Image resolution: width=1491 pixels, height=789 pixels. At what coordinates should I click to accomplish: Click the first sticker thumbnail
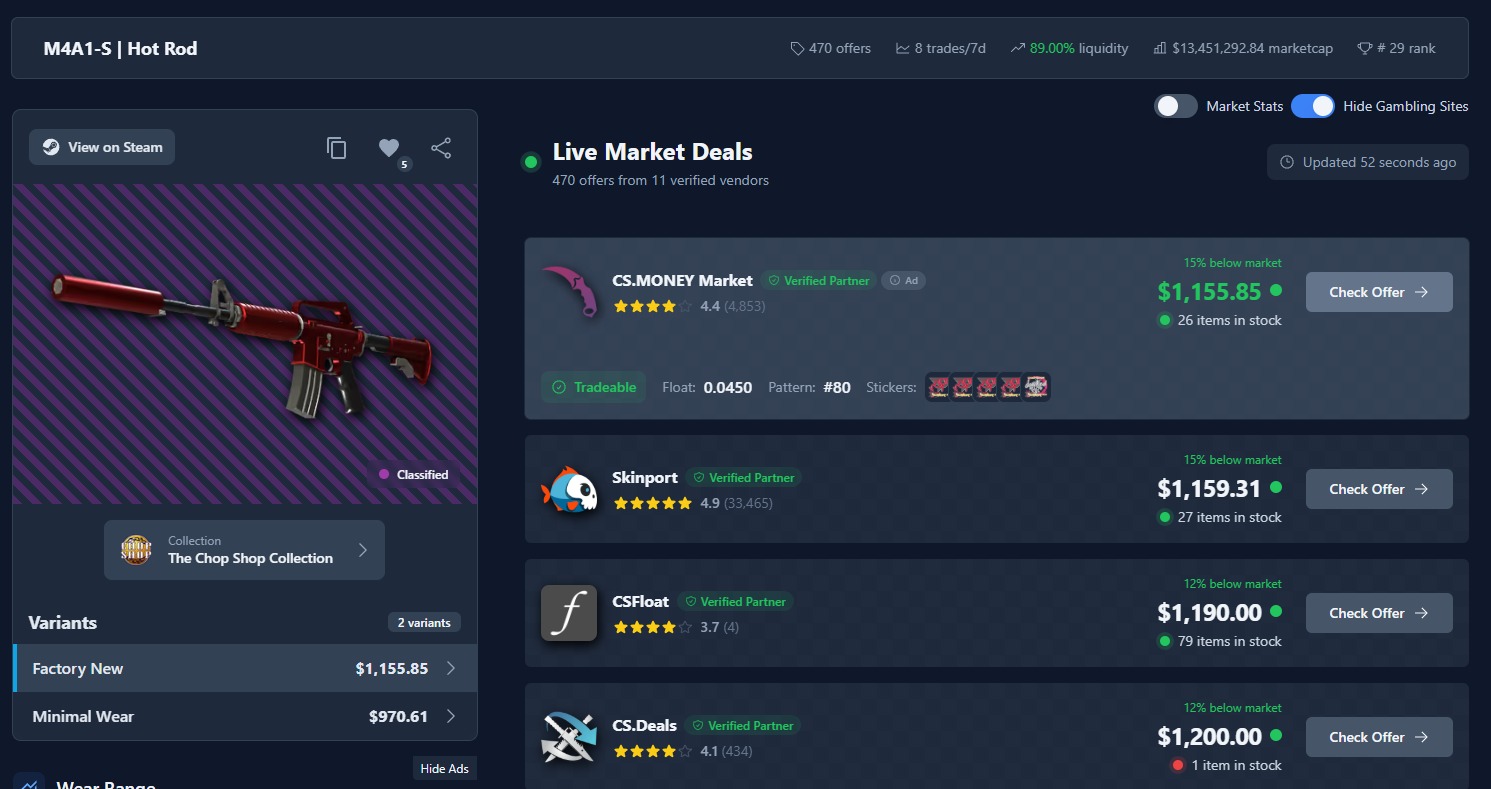coord(937,387)
